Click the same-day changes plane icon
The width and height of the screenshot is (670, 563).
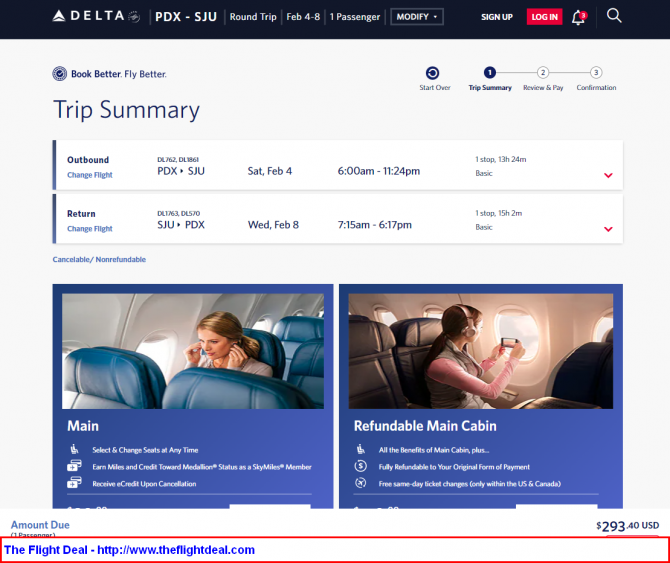click(x=361, y=483)
